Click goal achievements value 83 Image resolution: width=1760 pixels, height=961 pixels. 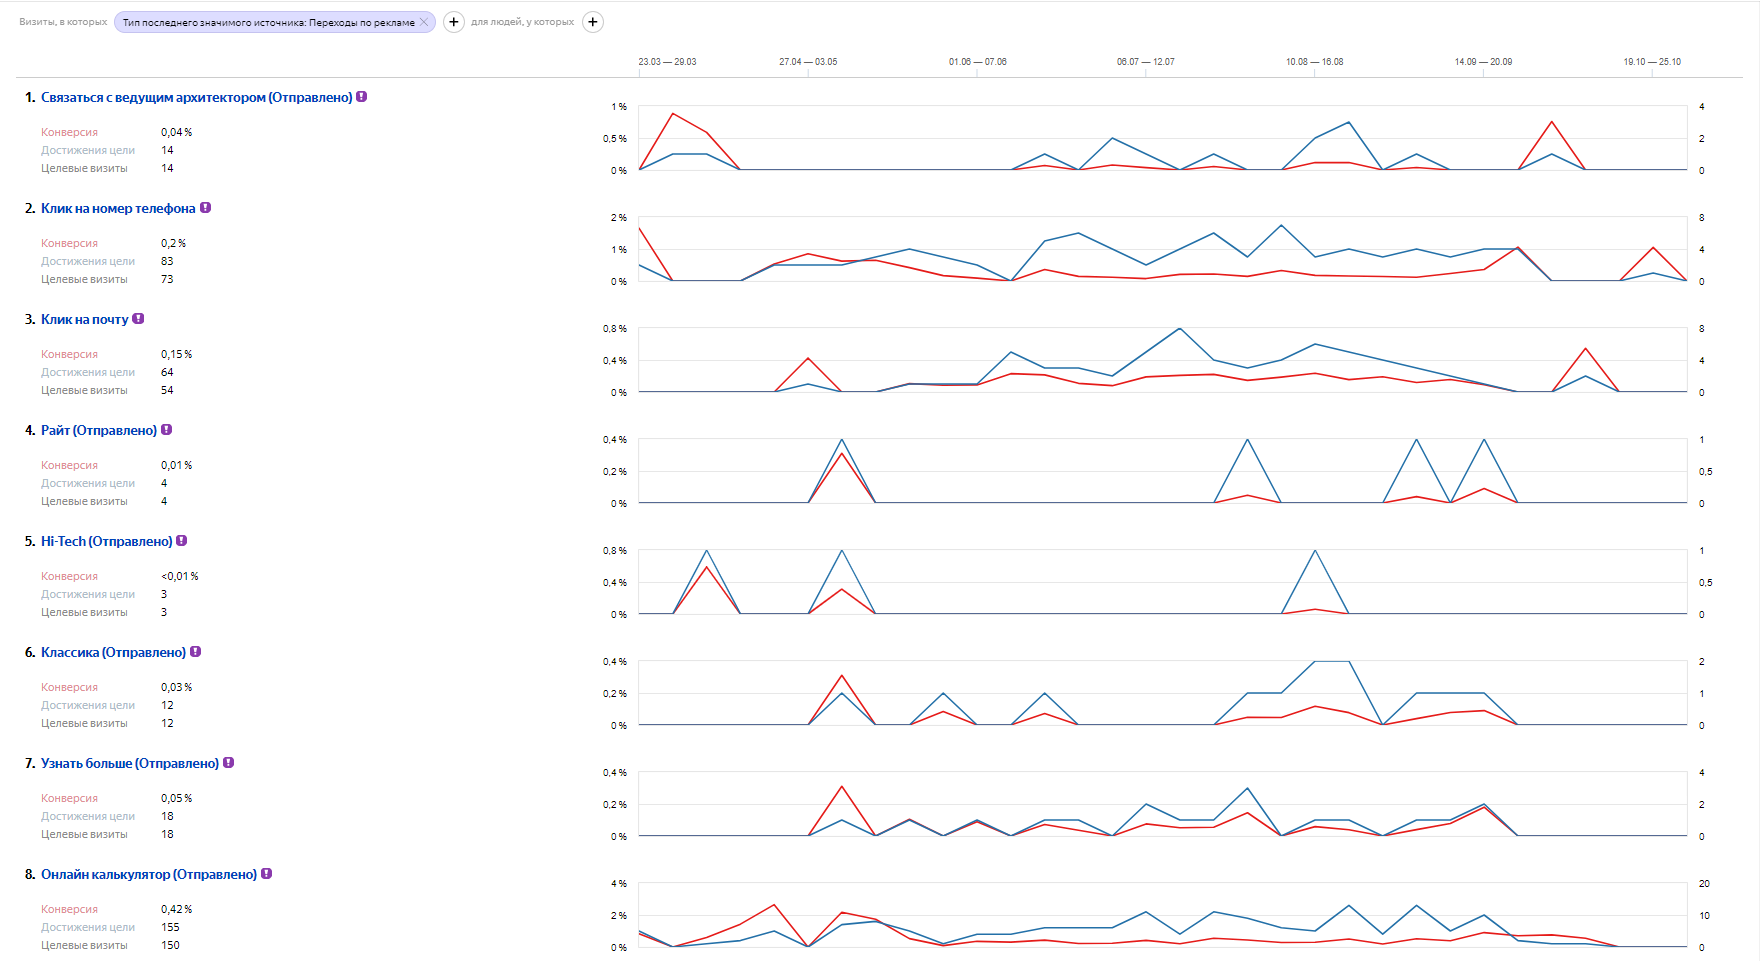167,261
